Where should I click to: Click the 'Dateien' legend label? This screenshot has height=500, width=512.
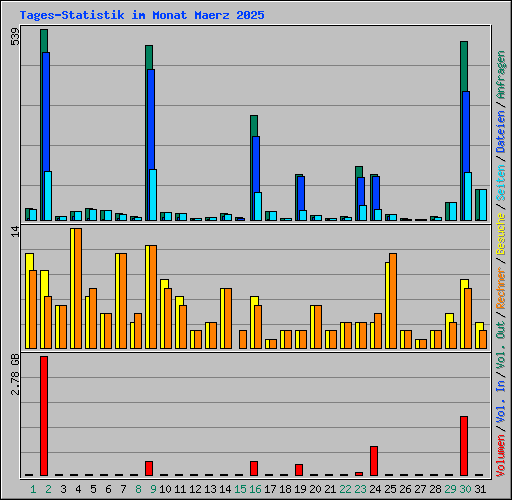pos(501,132)
